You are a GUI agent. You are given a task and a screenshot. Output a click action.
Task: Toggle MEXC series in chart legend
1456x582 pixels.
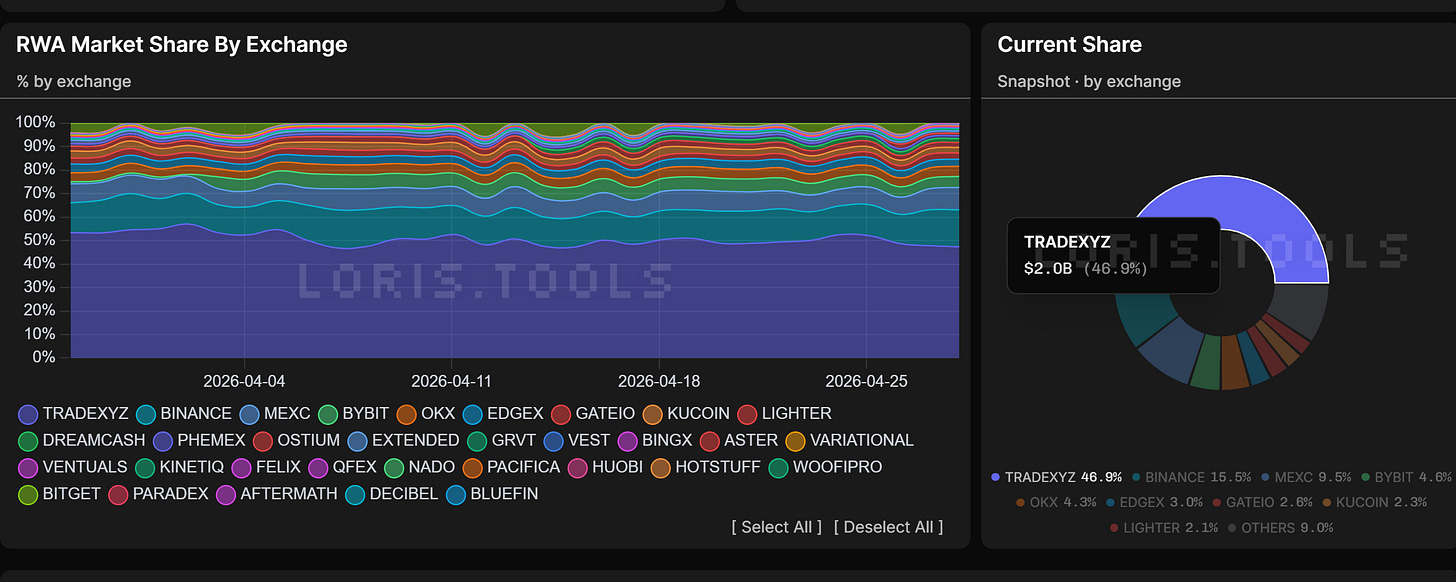click(x=275, y=414)
